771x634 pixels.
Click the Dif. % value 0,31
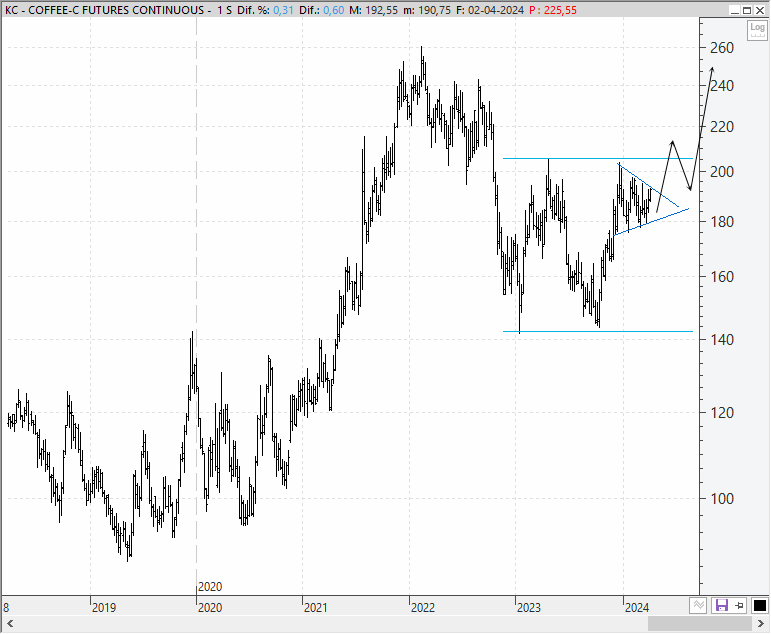click(x=283, y=10)
